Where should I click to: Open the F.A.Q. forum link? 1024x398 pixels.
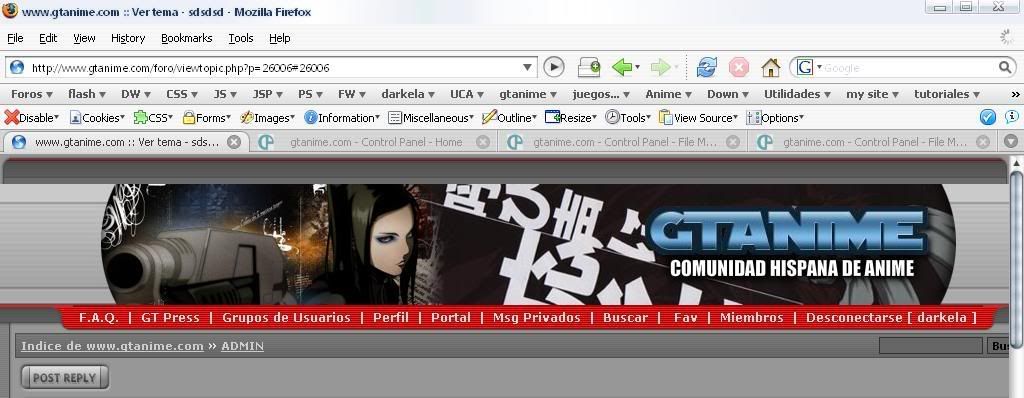click(99, 318)
